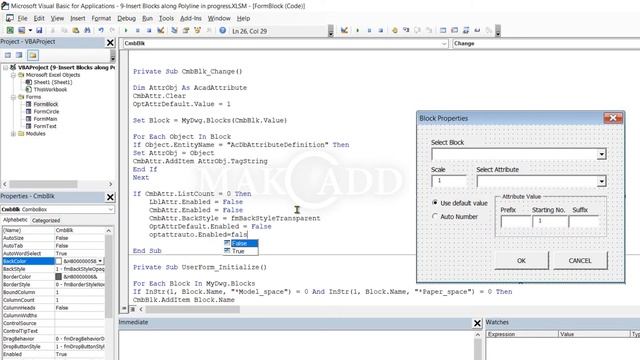Open Quick Watch with the glasses icon
The image size is (640, 360).
[477, 30]
